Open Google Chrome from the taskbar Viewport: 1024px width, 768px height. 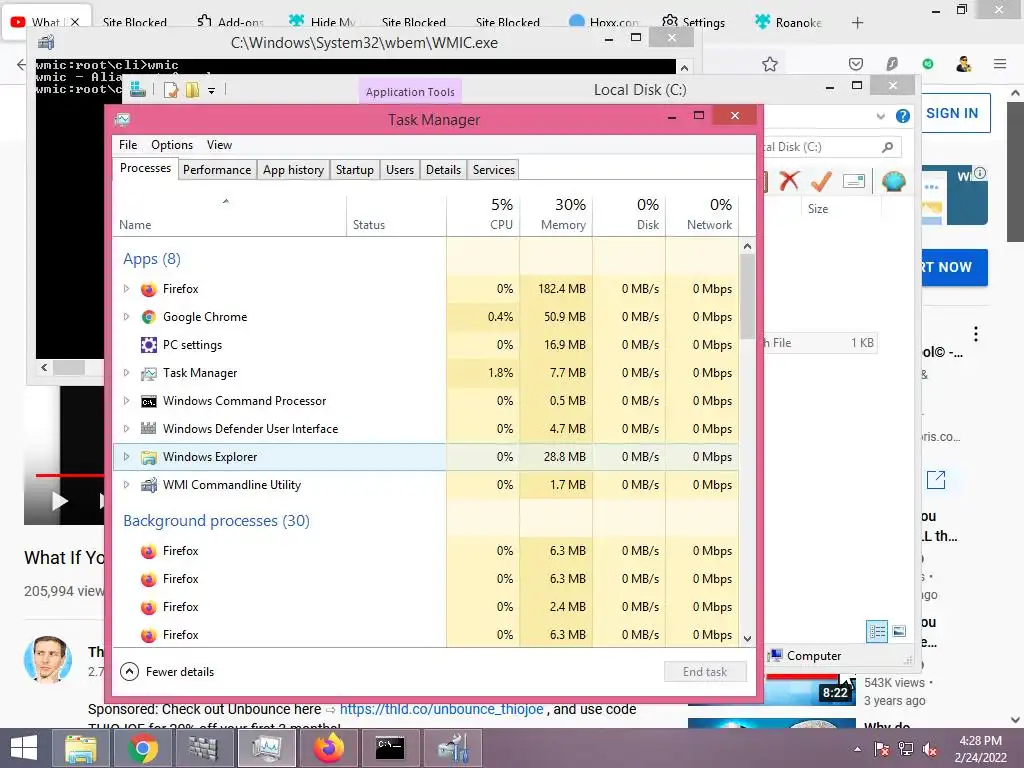point(142,748)
